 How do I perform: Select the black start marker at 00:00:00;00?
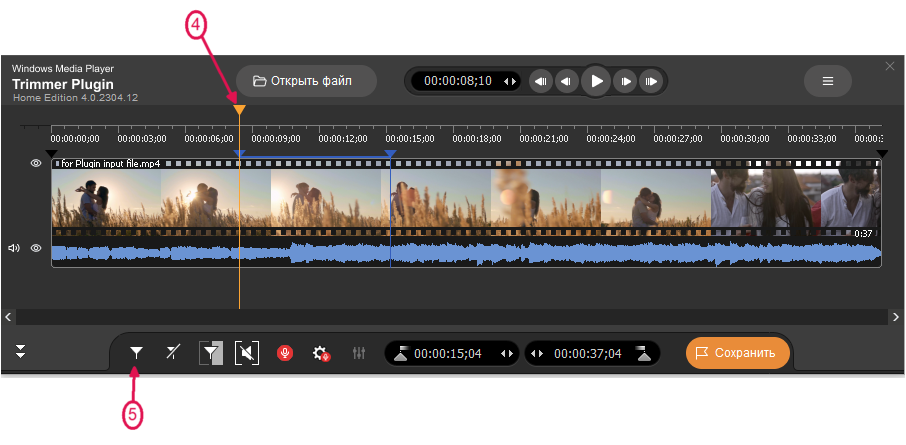[x=51, y=154]
